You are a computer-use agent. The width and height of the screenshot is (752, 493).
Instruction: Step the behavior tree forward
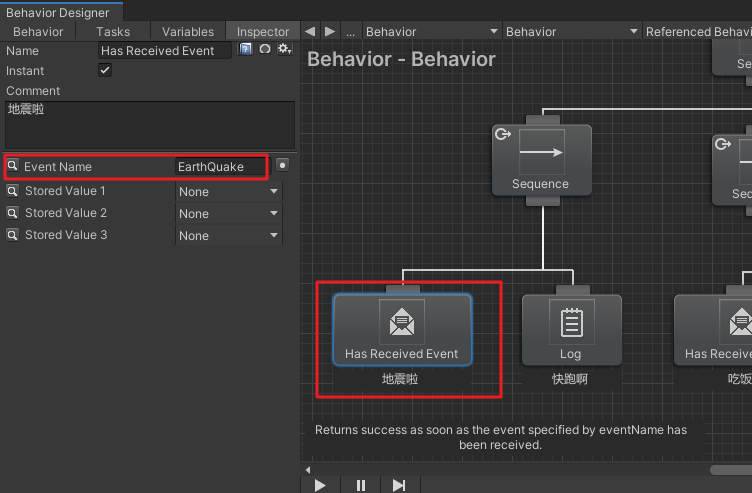tap(399, 485)
